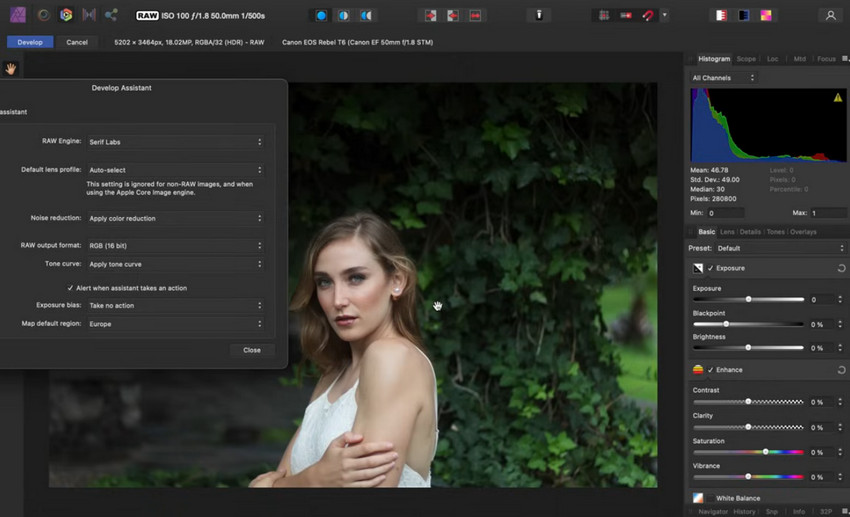
Task: Switch to the Lens tab
Action: coord(727,232)
